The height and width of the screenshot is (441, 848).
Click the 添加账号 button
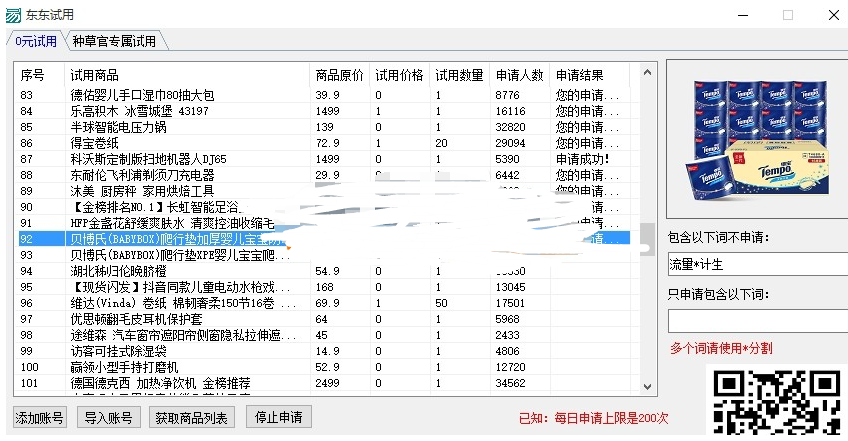[40, 417]
